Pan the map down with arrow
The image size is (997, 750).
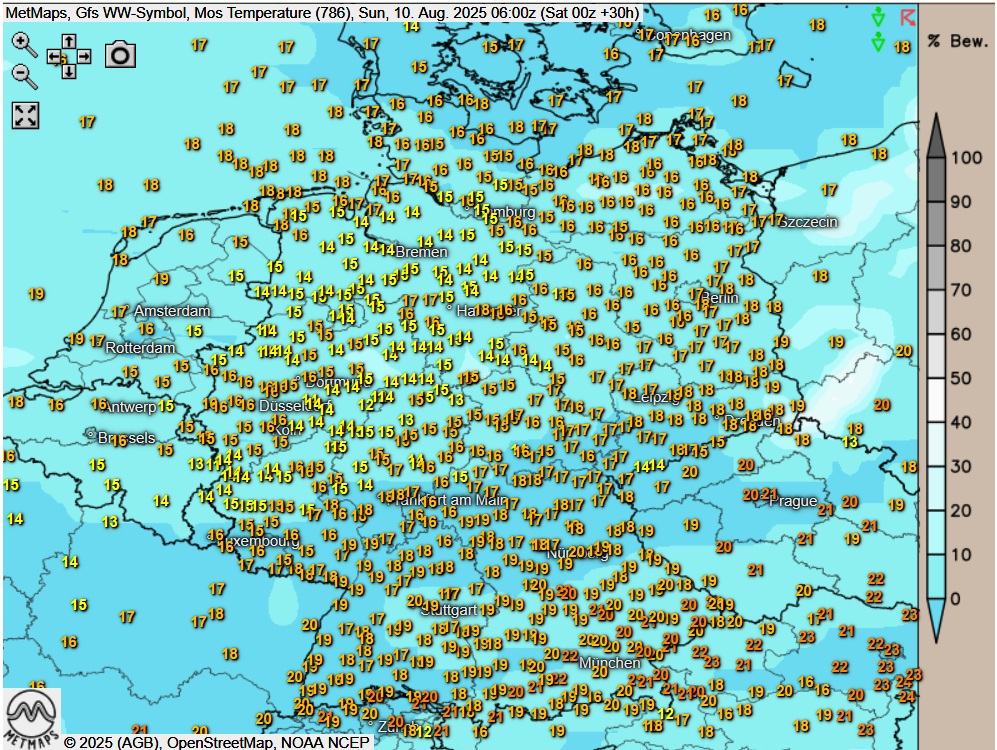tap(69, 71)
